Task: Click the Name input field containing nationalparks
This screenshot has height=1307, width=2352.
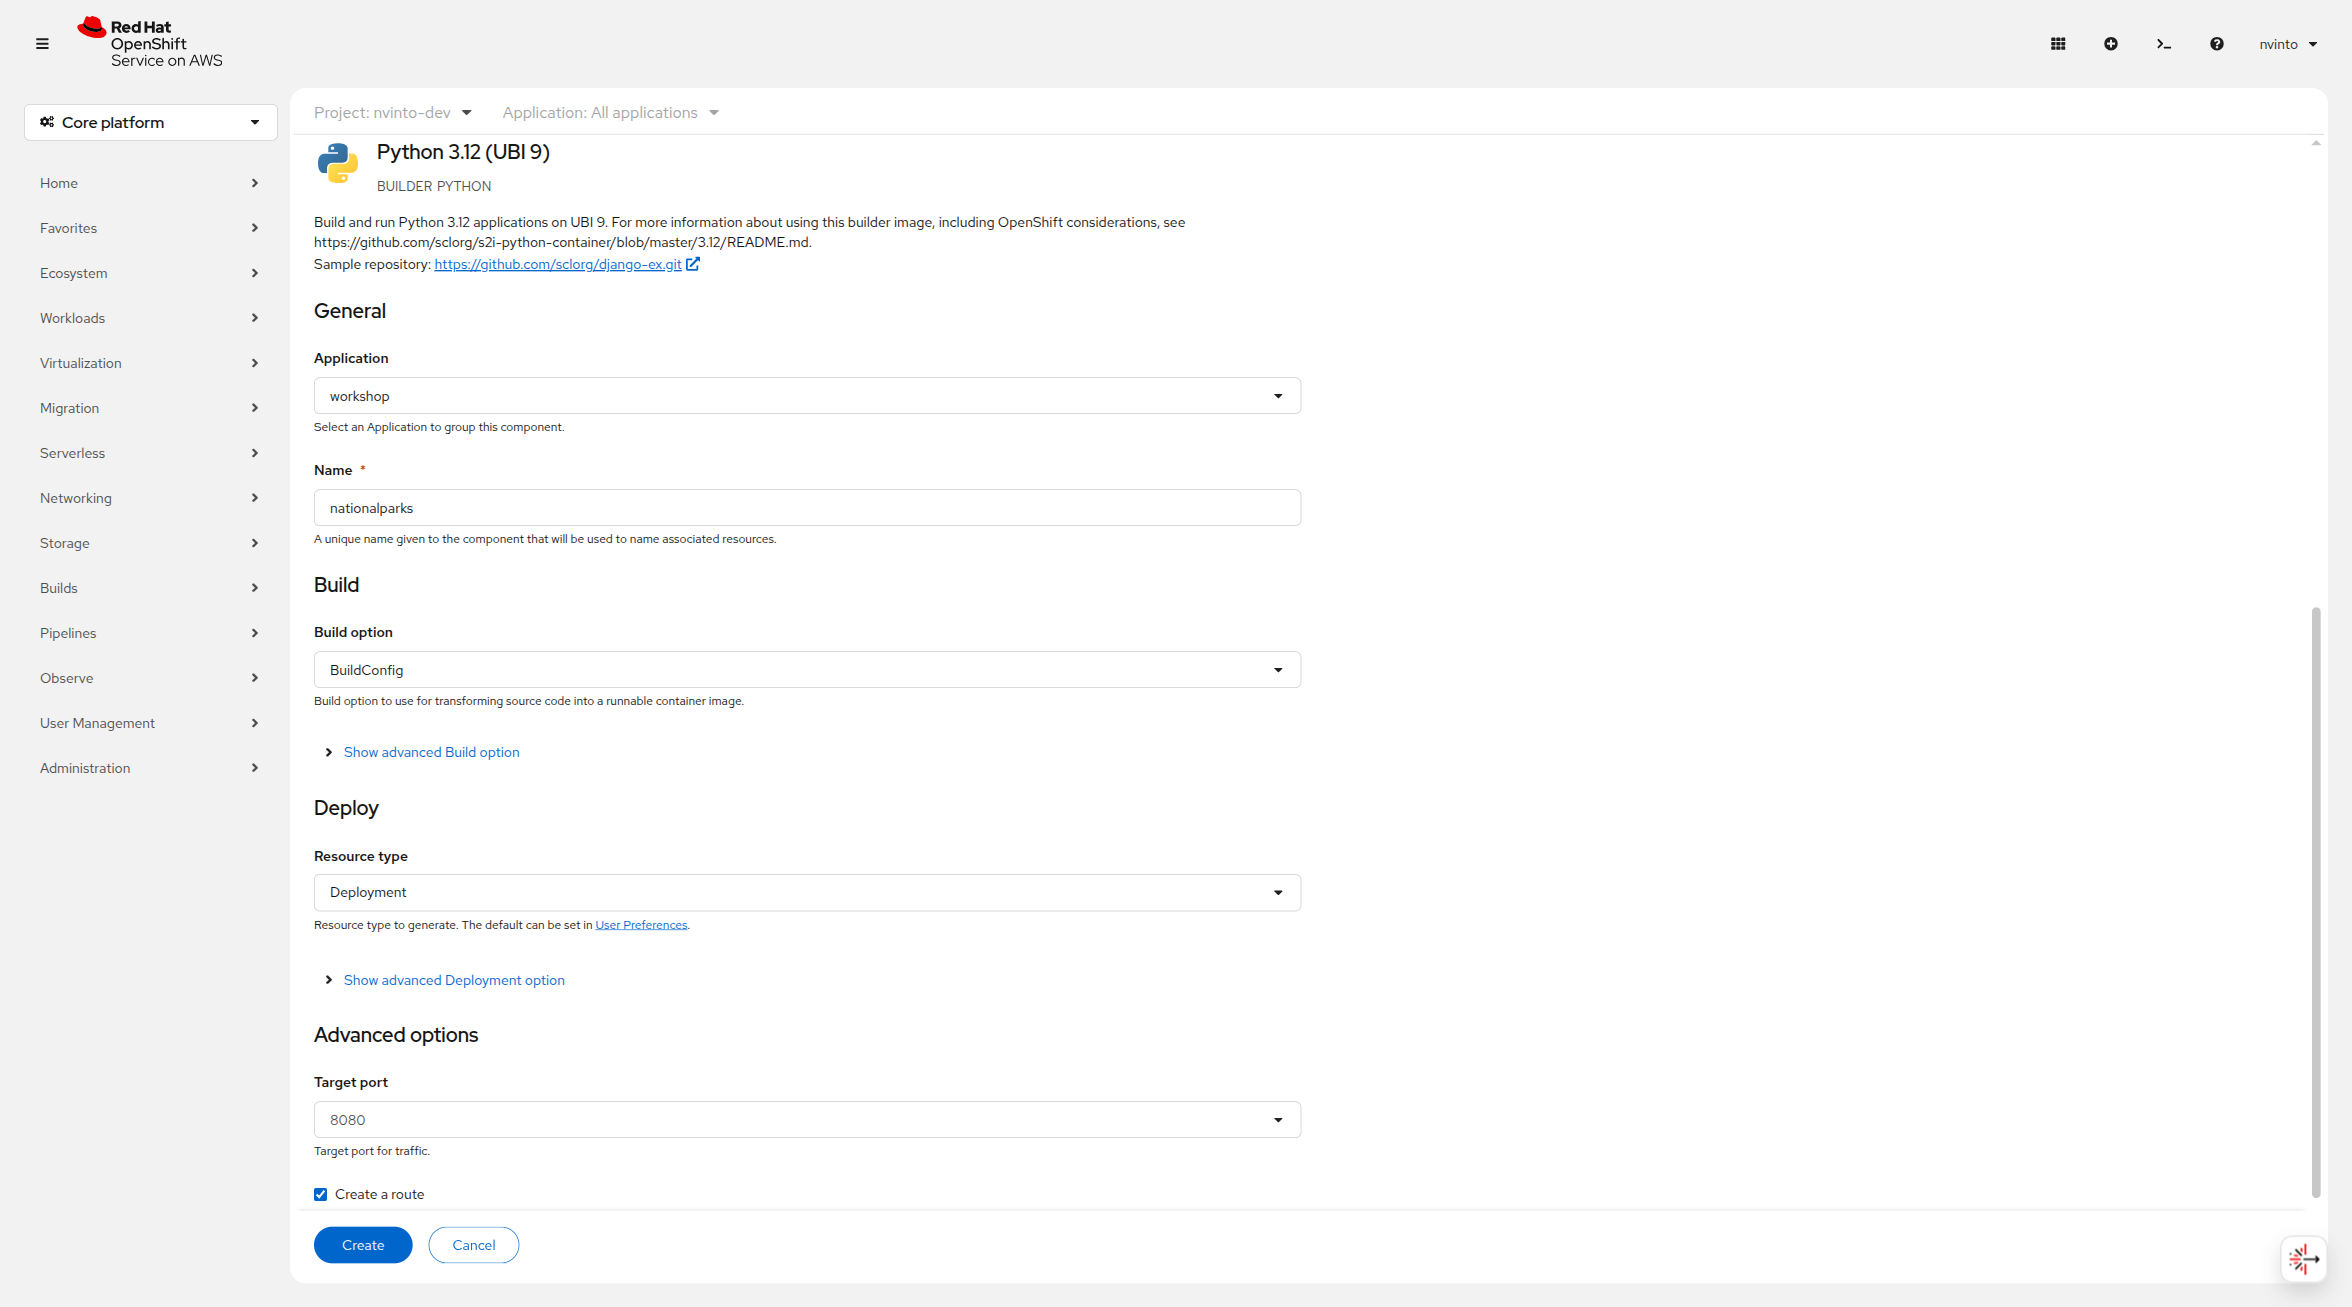Action: tap(807, 508)
